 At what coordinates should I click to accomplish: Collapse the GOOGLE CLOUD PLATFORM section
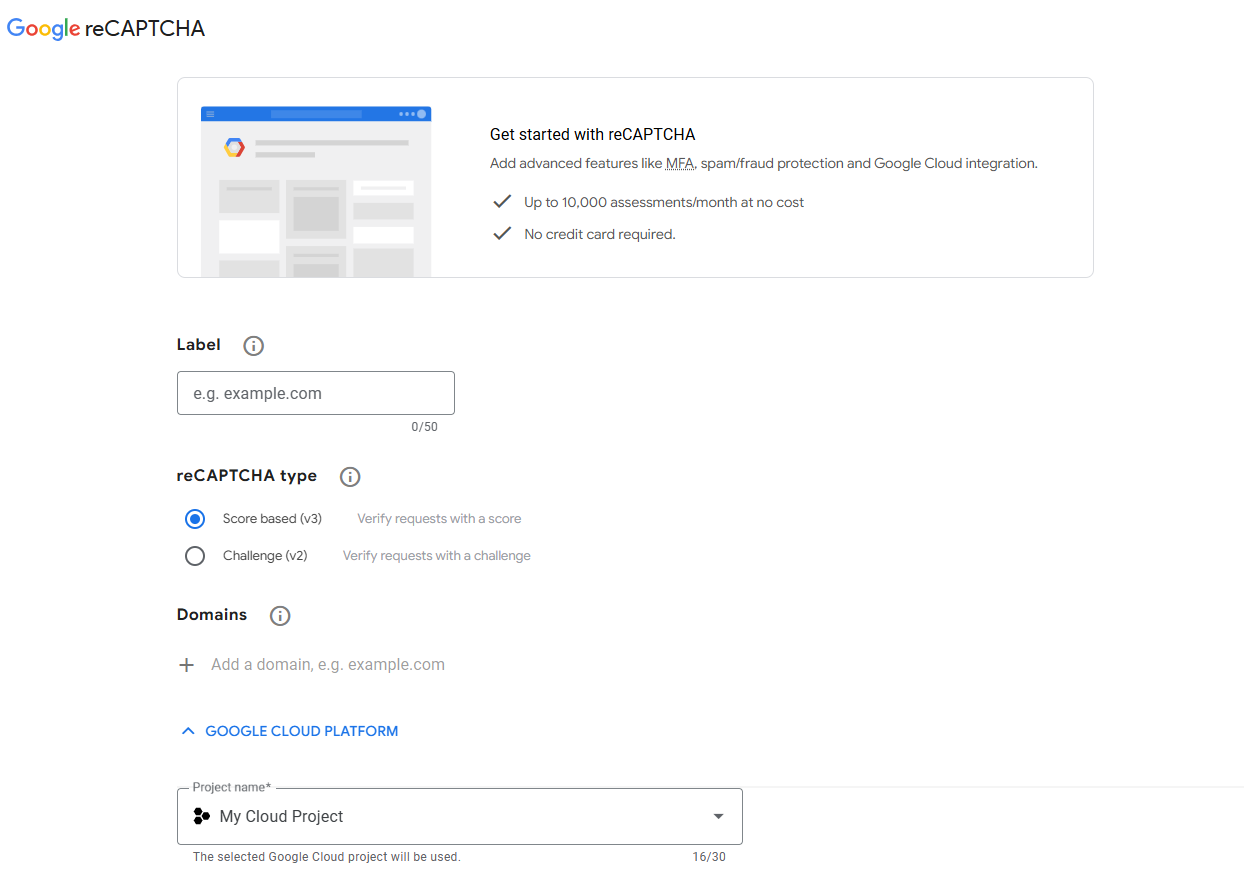point(288,731)
